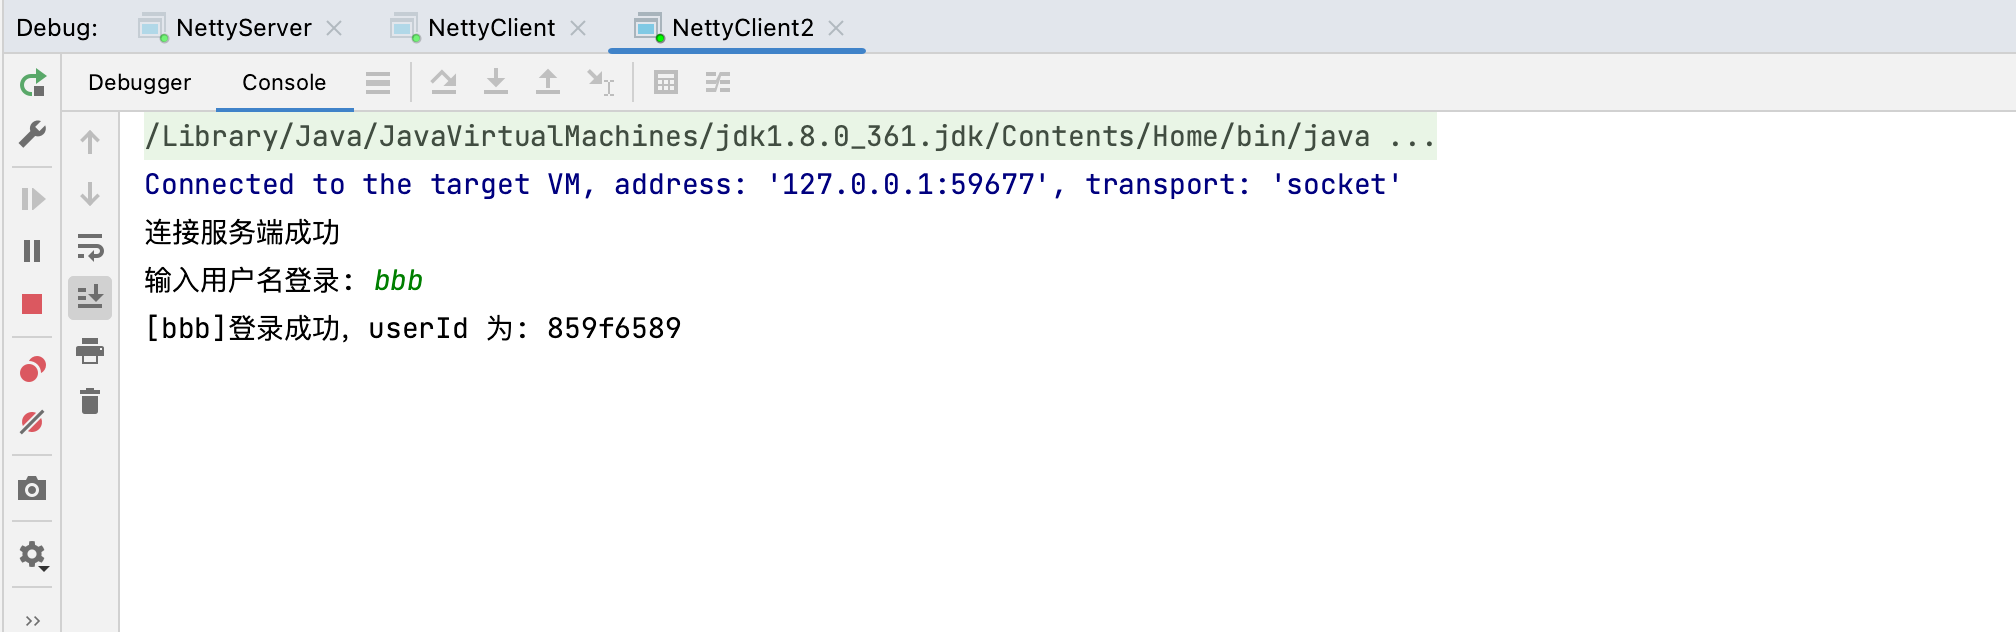Click the Step Over toolbar icon
The image size is (2016, 632).
pos(444,82)
